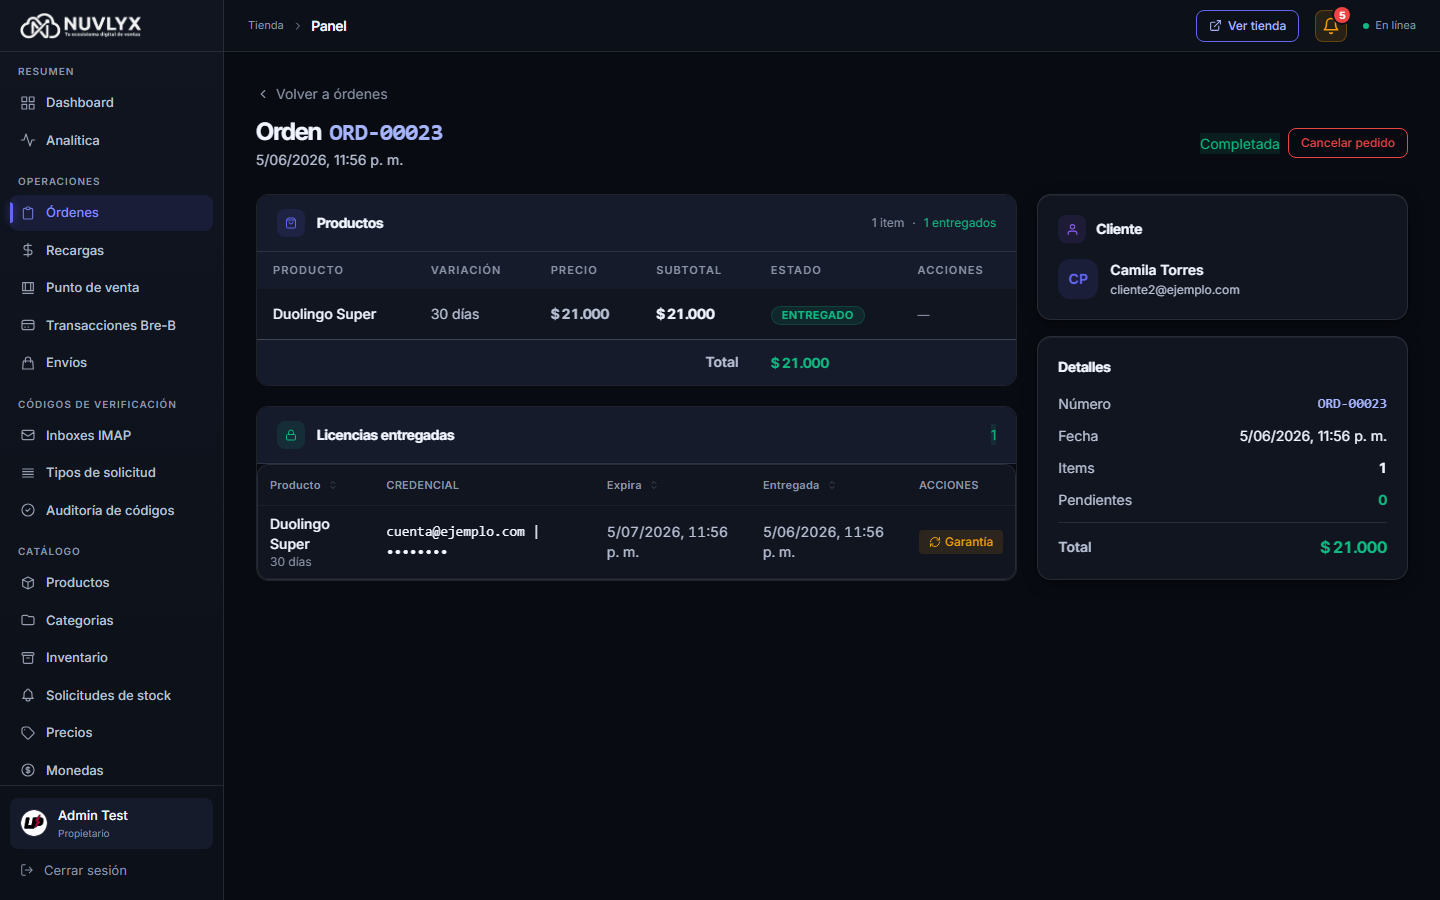This screenshot has width=1440, height=900.
Task: Click the Recargas dollar icon
Action: coord(28,251)
